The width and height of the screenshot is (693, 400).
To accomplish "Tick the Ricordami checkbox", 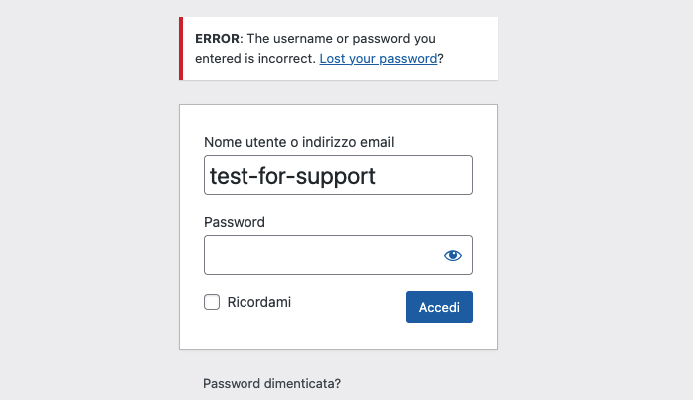I will coord(212,302).
